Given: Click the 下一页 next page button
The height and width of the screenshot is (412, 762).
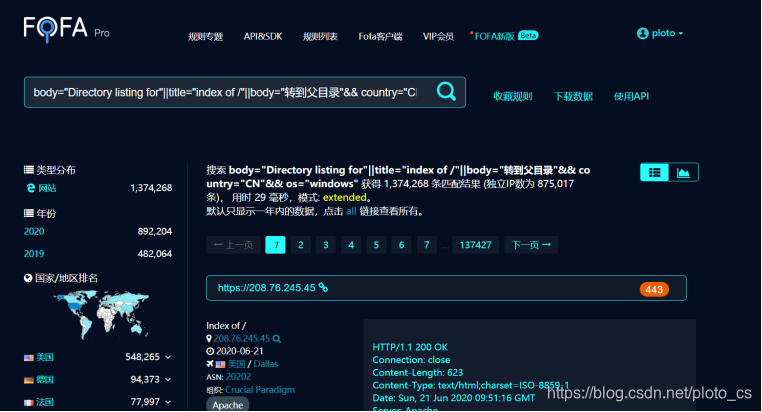Looking at the screenshot, I should [x=531, y=245].
